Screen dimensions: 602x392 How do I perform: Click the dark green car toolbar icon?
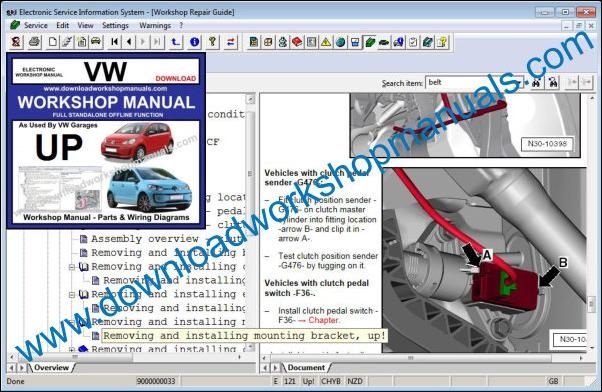(x=384, y=41)
